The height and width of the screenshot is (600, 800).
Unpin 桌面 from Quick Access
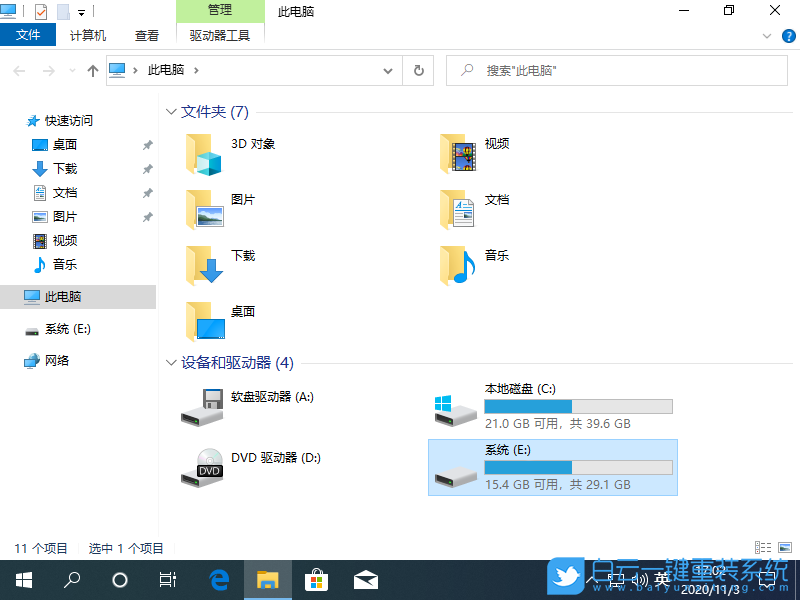click(x=147, y=144)
